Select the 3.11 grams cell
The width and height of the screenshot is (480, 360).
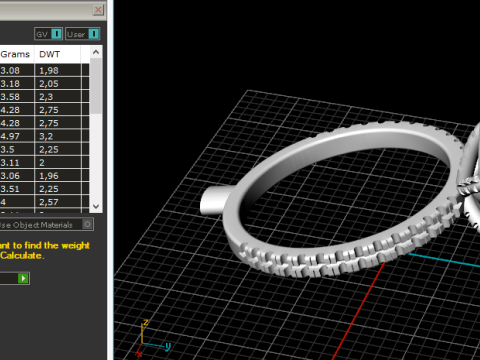[x=17, y=162]
